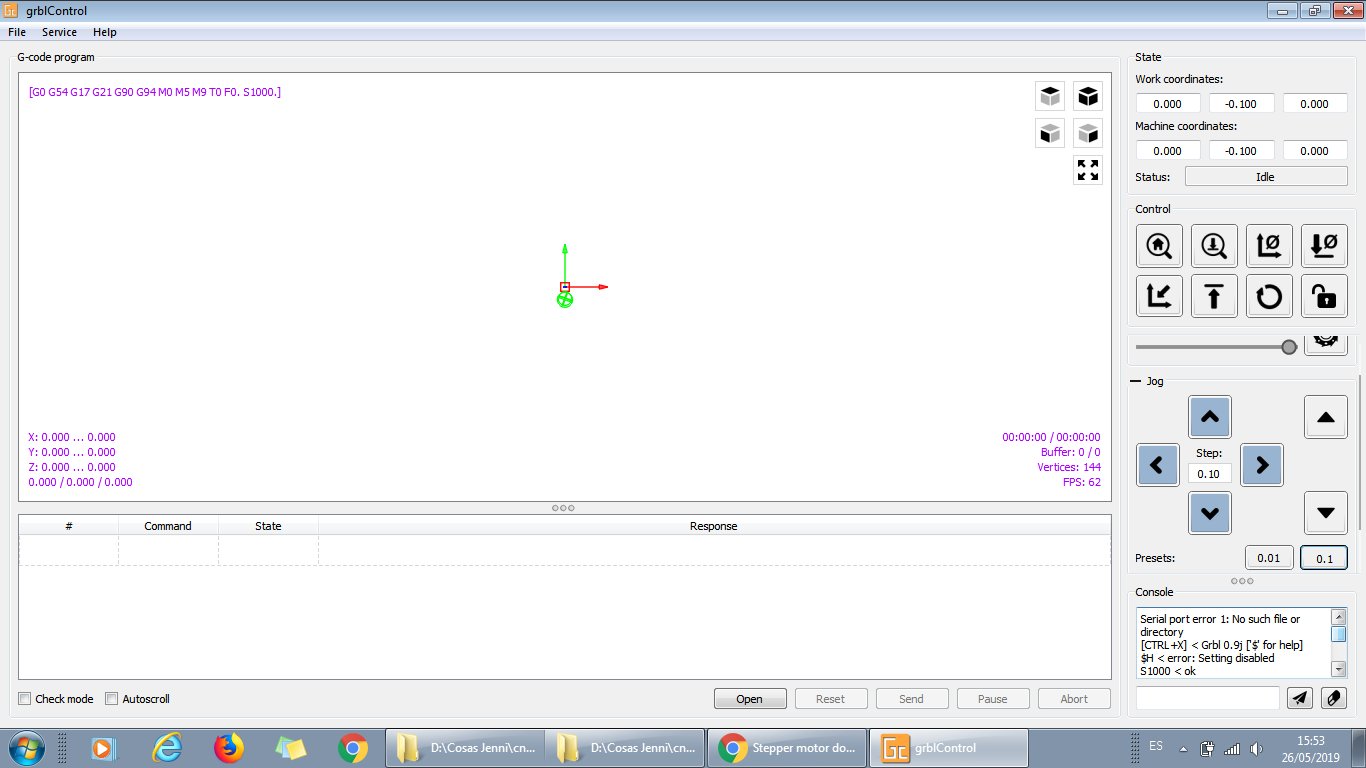Switch to the Stepper motor Chrome window
The width and height of the screenshot is (1366, 768).
786,748
